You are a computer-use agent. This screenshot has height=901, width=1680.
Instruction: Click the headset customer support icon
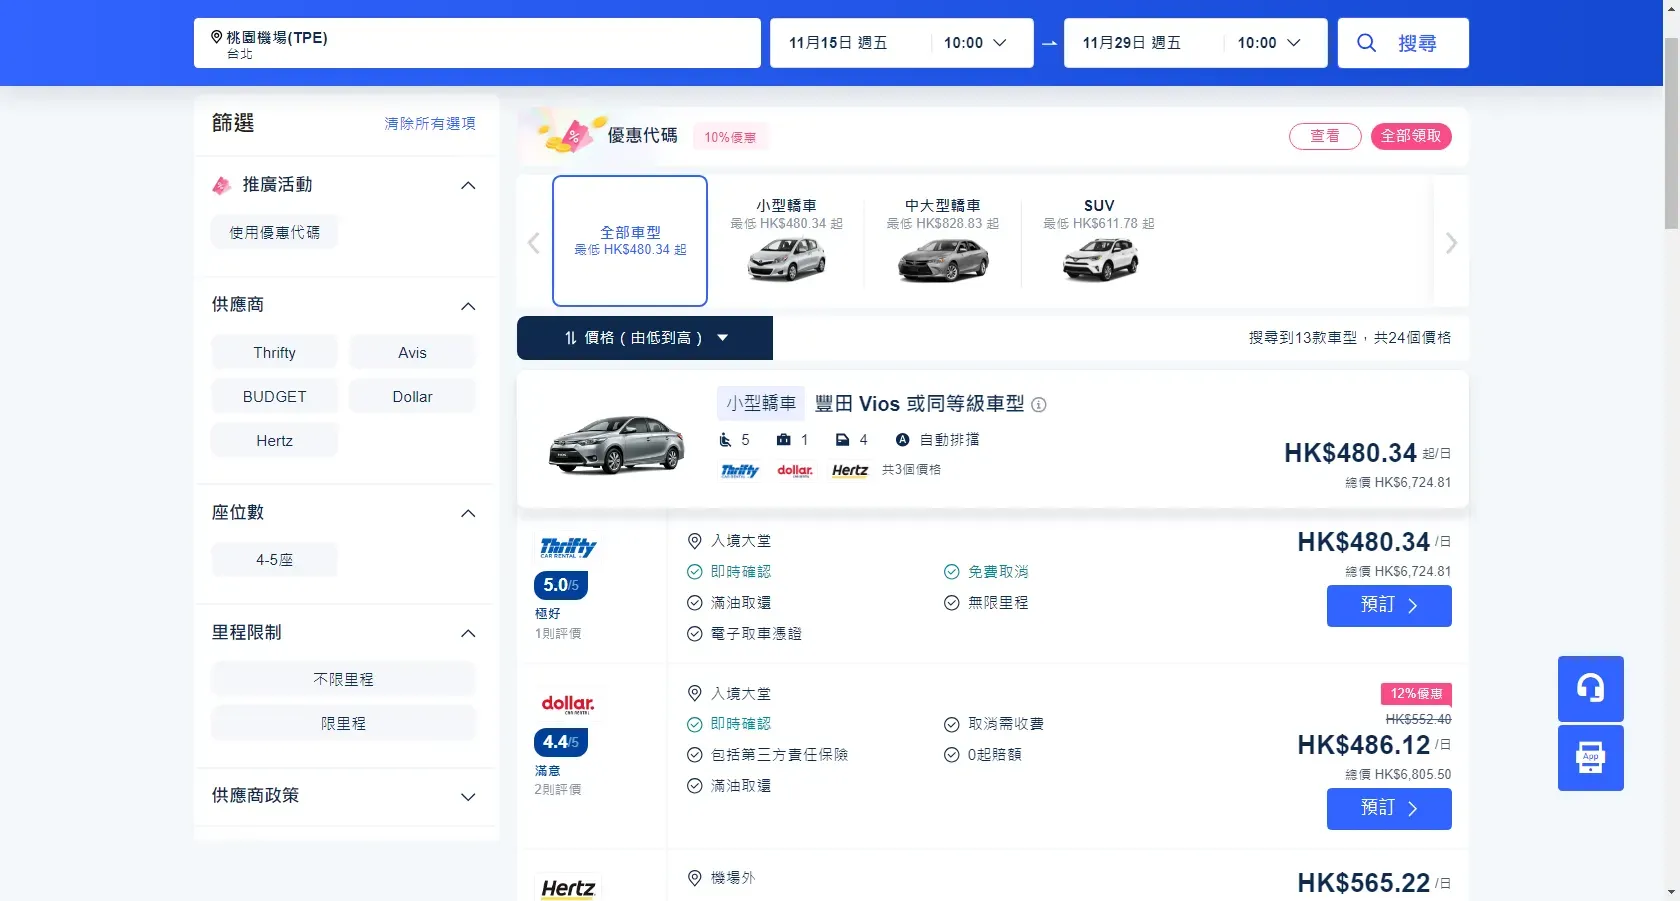(x=1589, y=688)
